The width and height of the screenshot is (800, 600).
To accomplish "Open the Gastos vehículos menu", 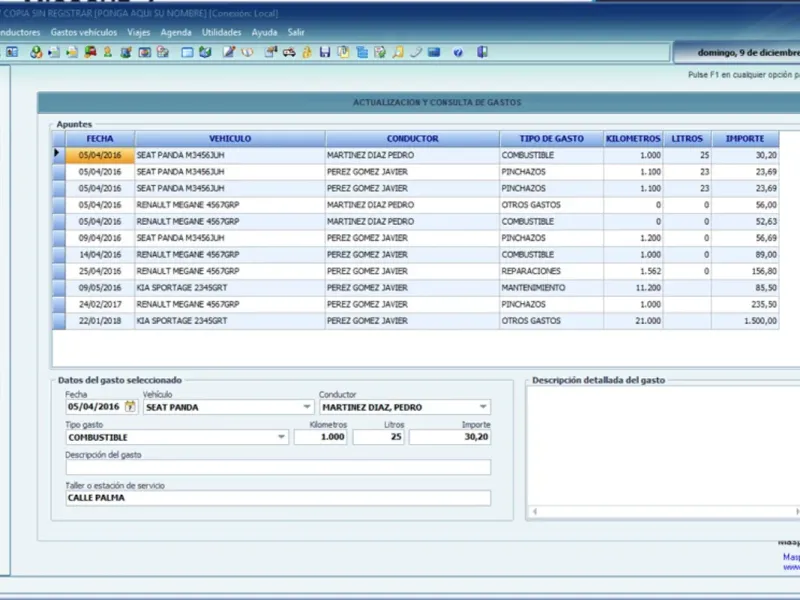I will 83,32.
